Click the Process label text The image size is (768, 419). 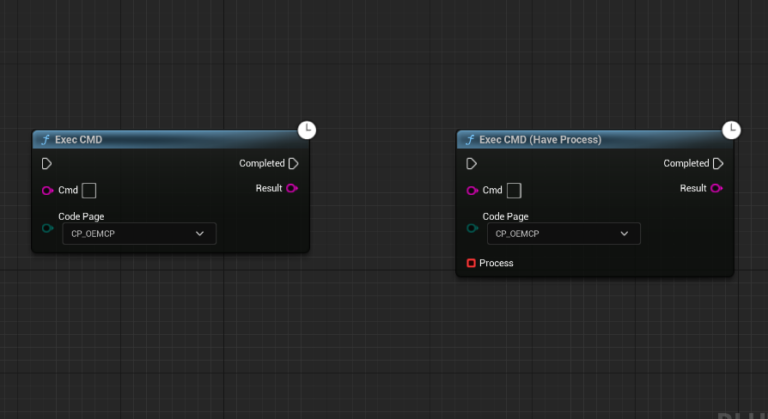[x=496, y=263]
